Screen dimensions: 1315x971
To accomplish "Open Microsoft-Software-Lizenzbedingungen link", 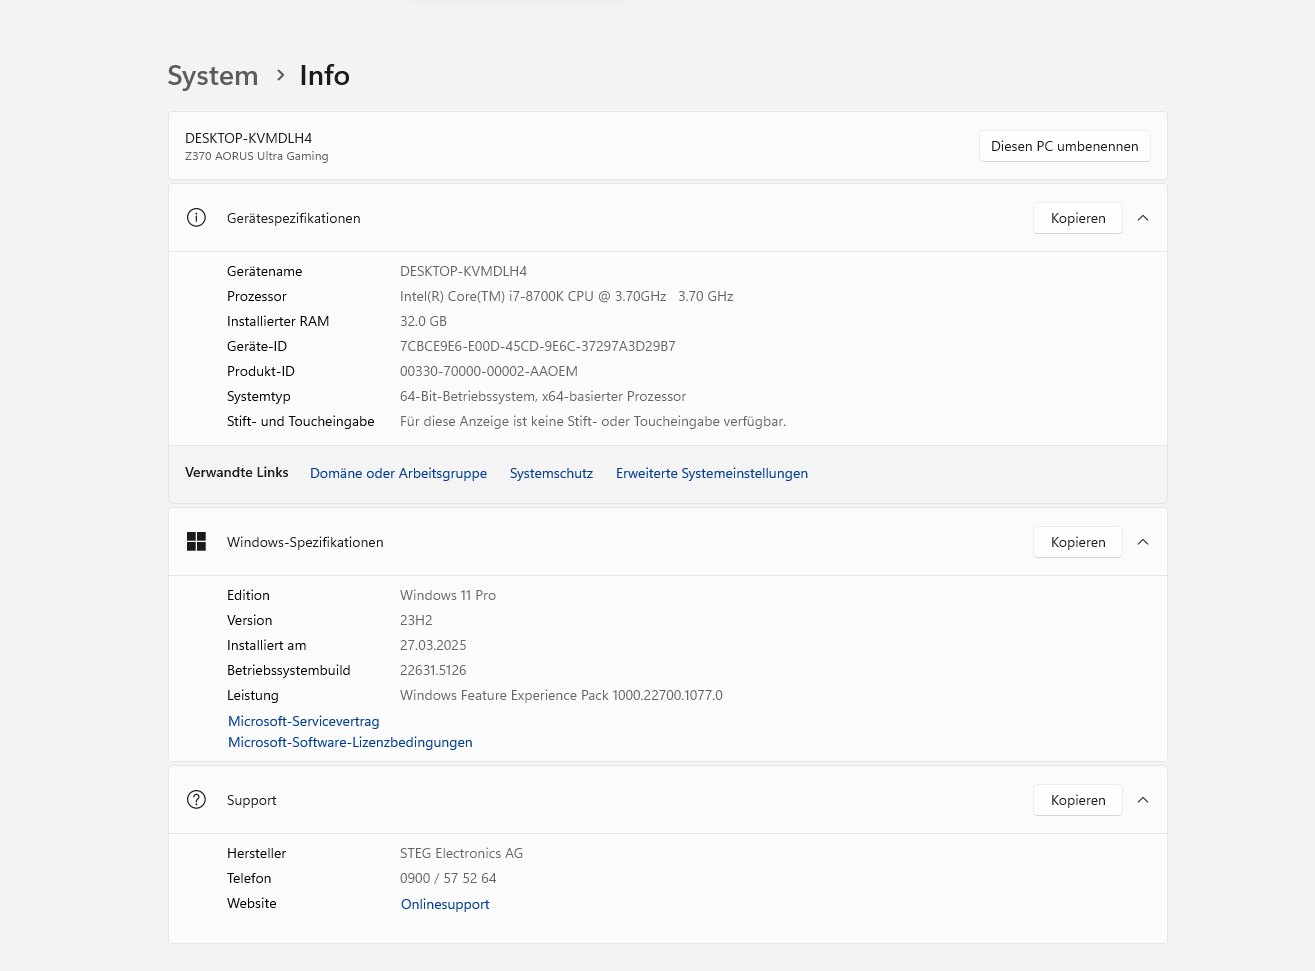I will coord(350,742).
